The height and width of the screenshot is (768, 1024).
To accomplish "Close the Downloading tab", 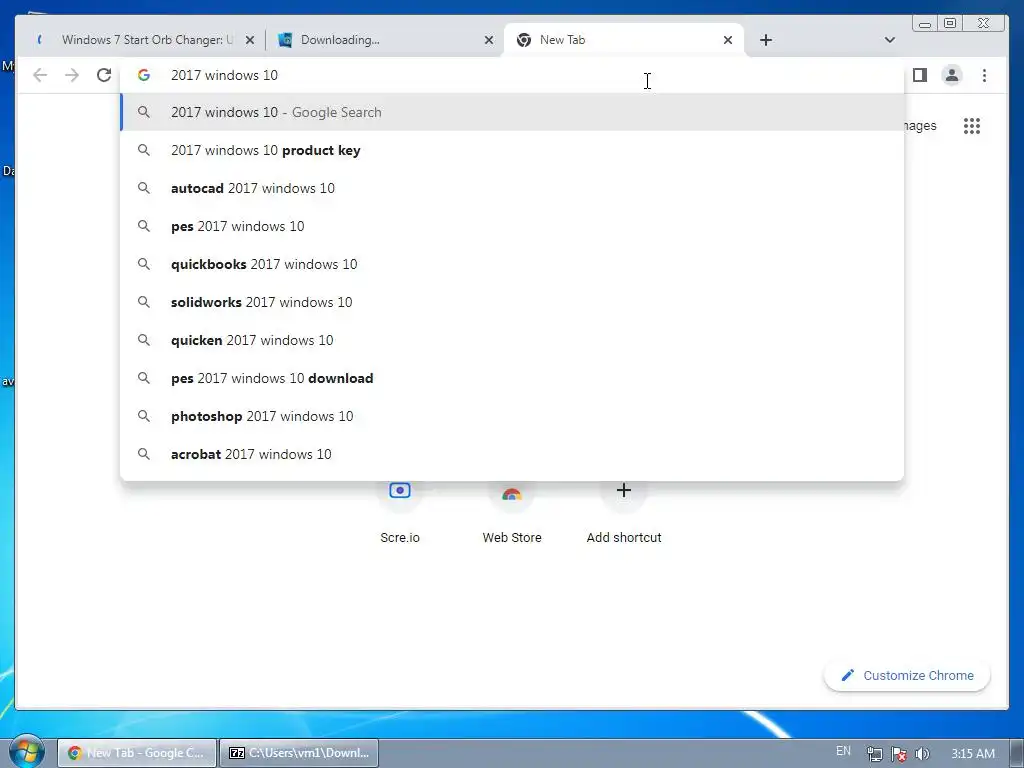I will click(x=488, y=40).
